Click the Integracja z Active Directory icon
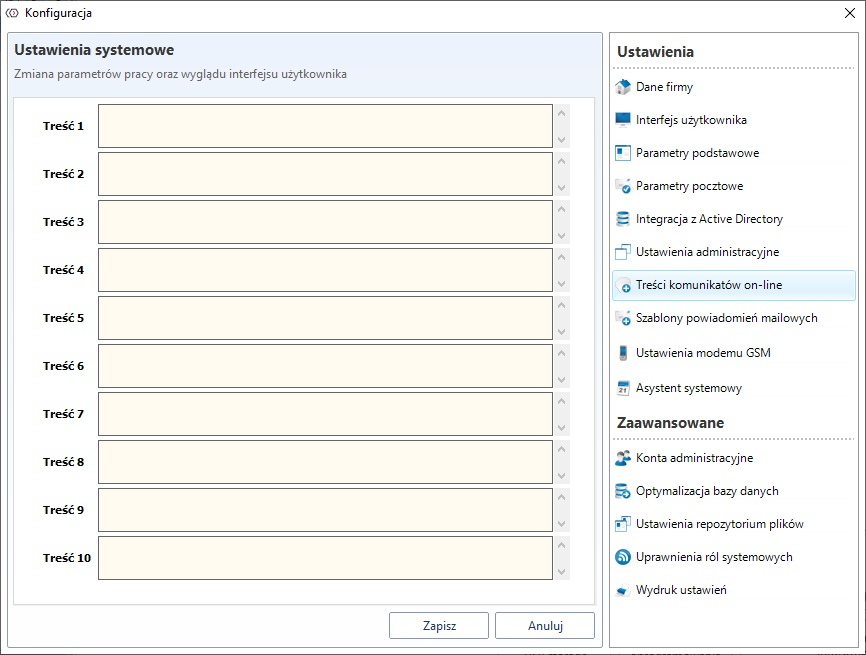This screenshot has height=655, width=866. (623, 219)
